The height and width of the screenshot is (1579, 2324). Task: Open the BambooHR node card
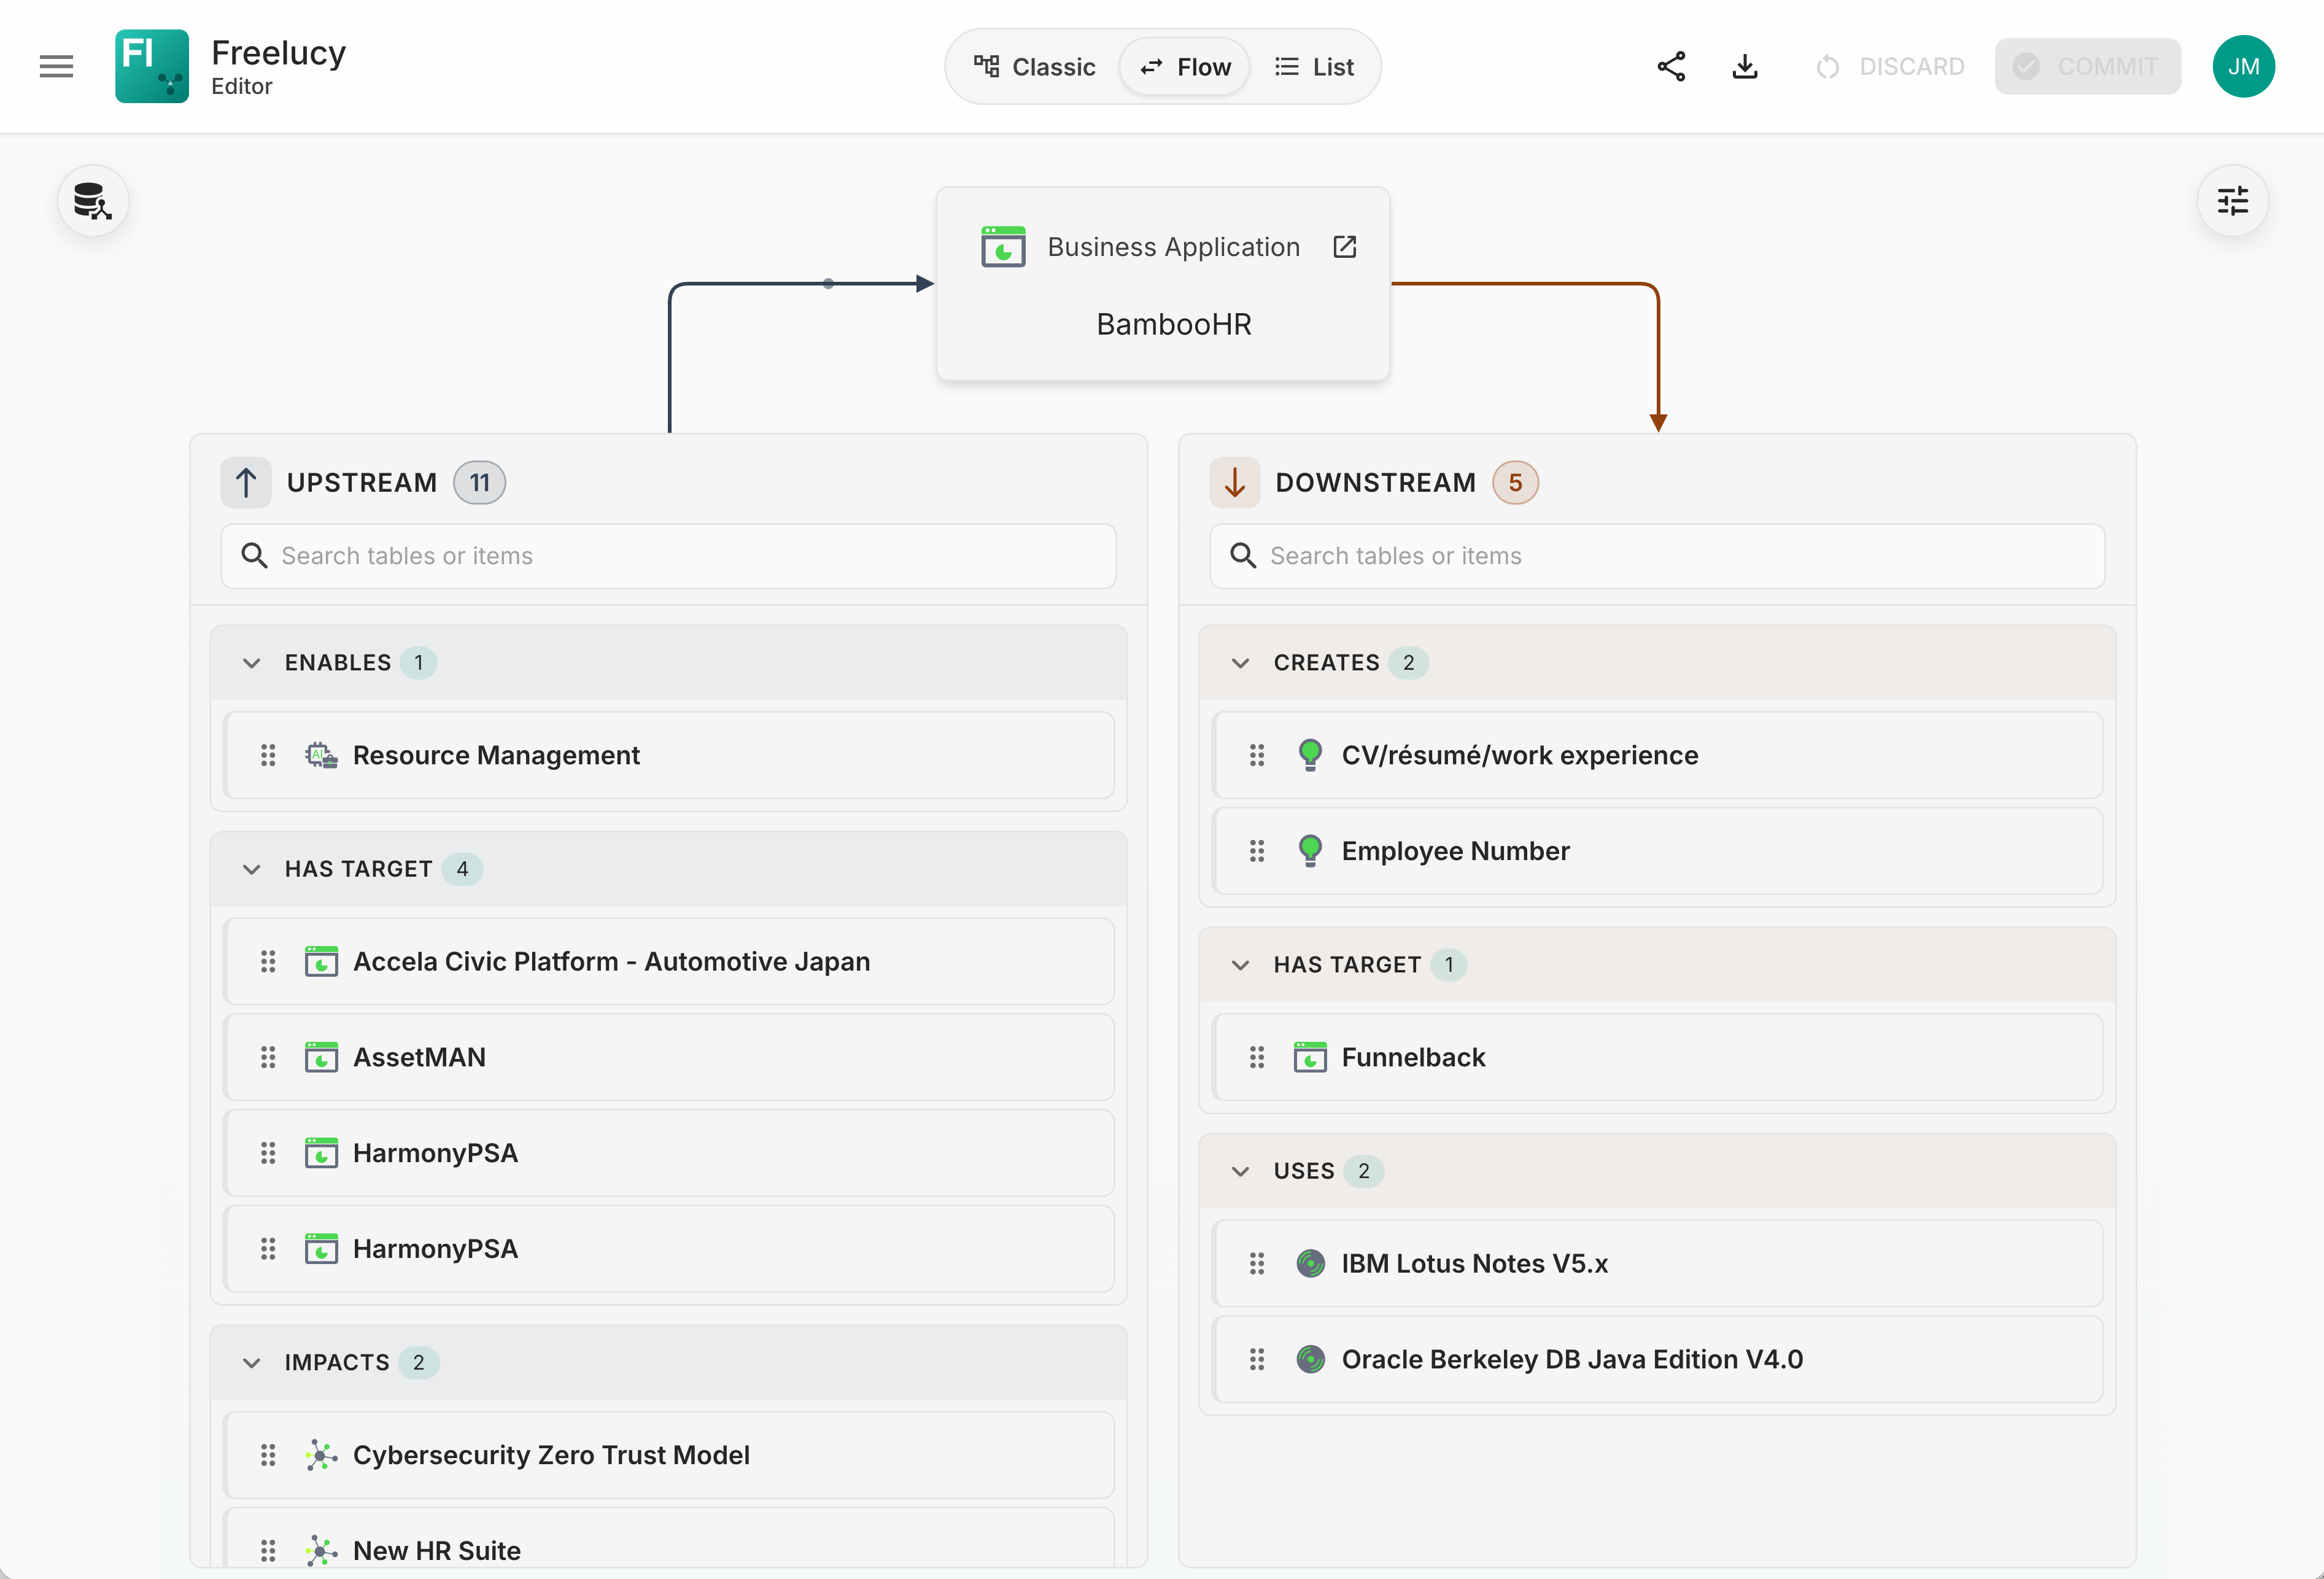(1163, 284)
